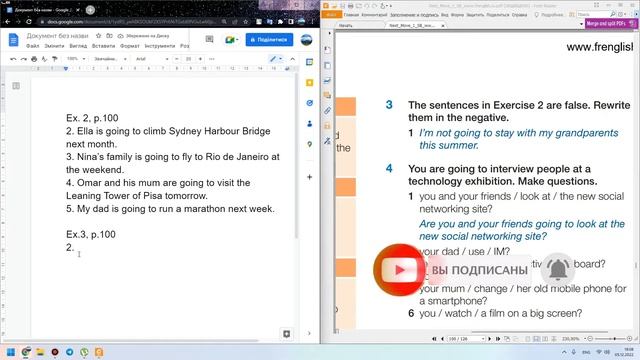Image resolution: width=640 pixels, height=360 pixels.
Task: Open the Защитить ribbon tab in Foxit Reader
Action: (475, 15)
